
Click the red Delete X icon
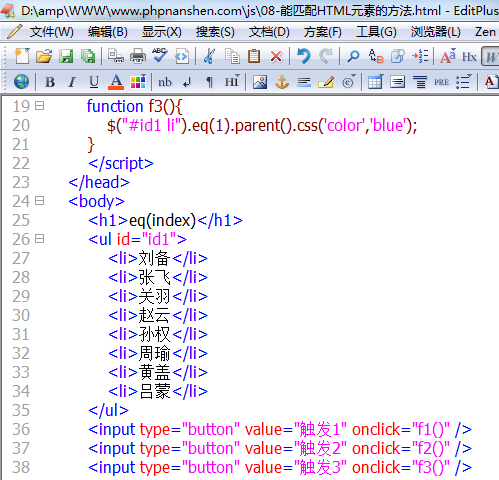[x=276, y=56]
